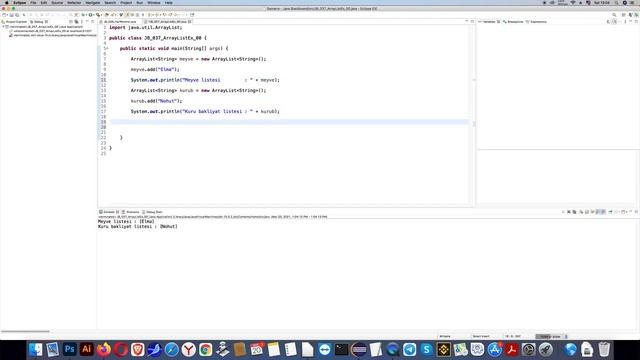Viewport: 640px width, 360px height.
Task: Open Google Chrome from the Dock
Action: 206,349
